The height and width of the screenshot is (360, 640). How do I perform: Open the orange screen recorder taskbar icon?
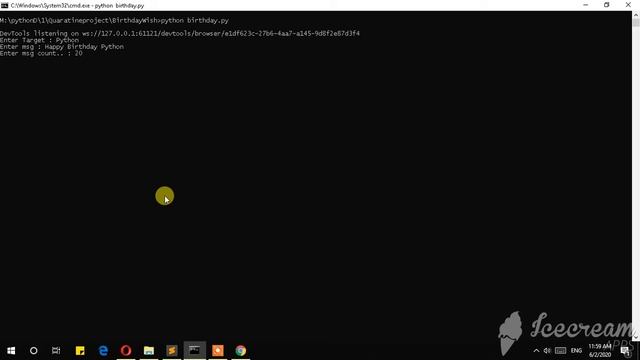(x=218, y=350)
